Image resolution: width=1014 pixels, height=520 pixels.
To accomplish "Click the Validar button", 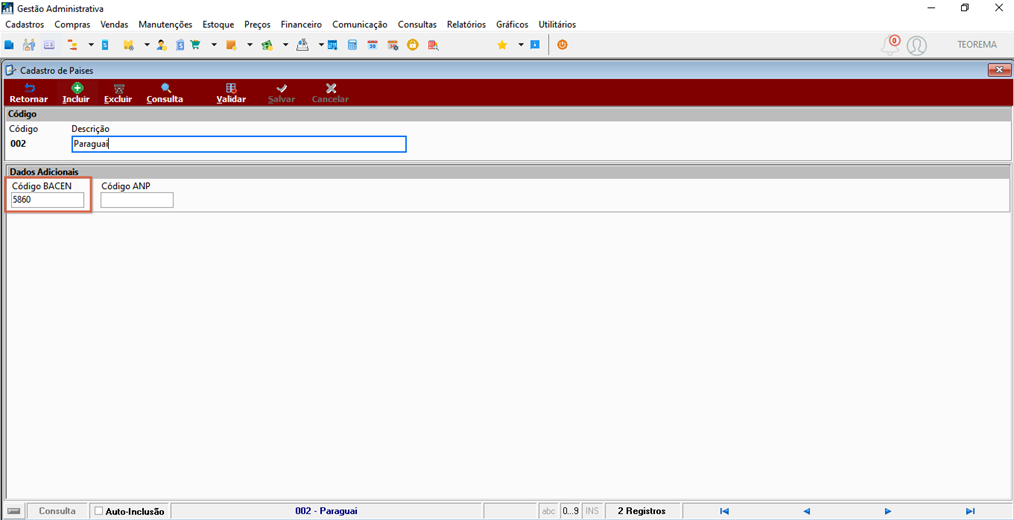I will (x=231, y=93).
